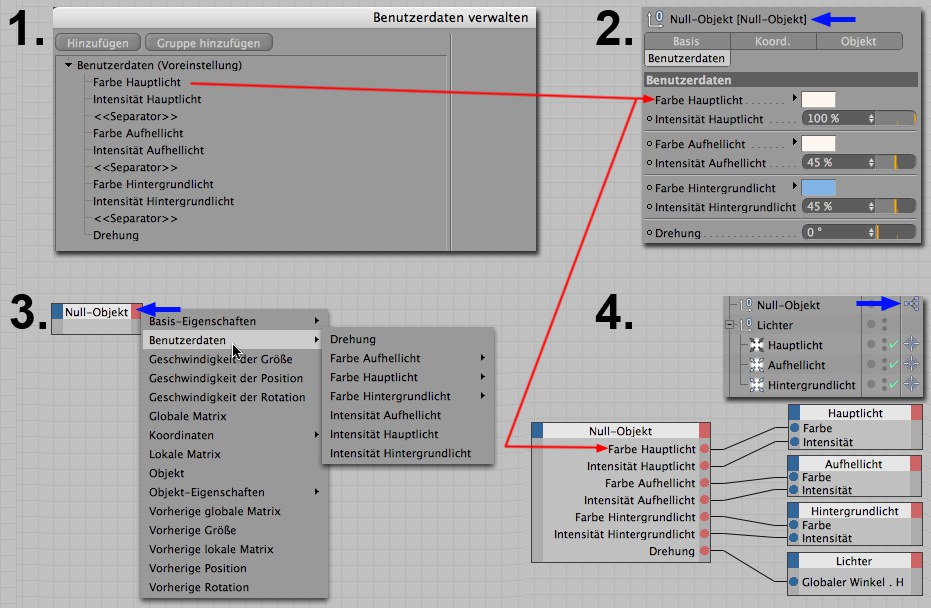931x608 pixels.
Task: Click the blue input corner of the Lichter node
Action: tap(793, 560)
